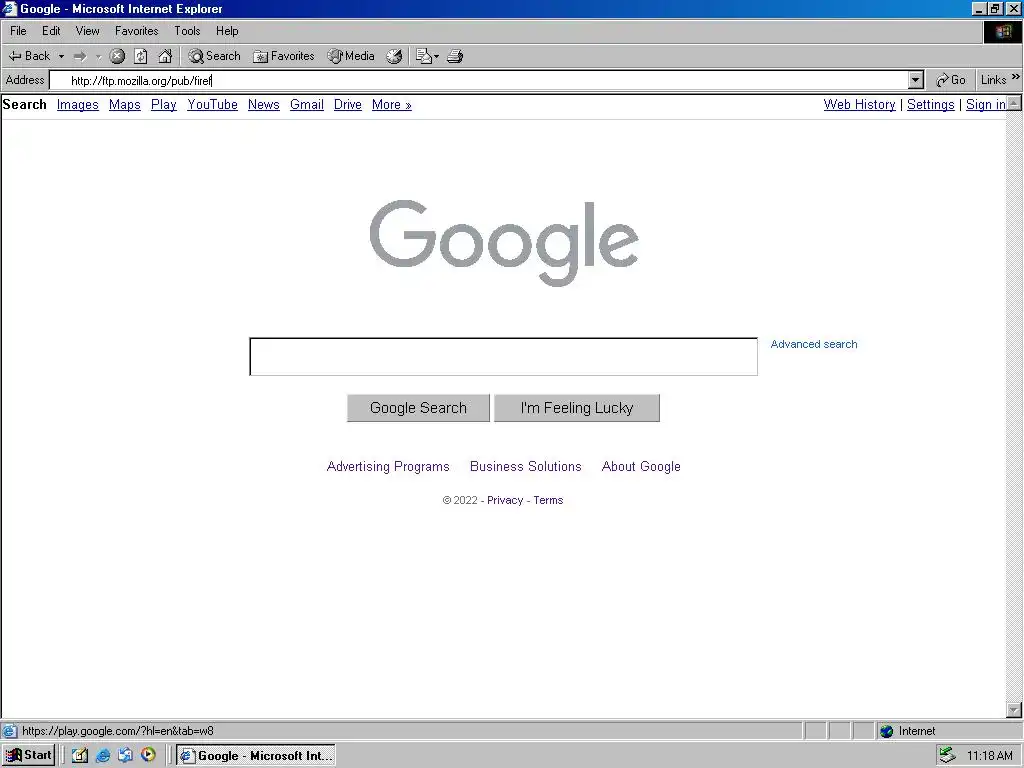Launch Outlook Express quick launch icon
This screenshot has height=768, width=1024.
click(125, 756)
